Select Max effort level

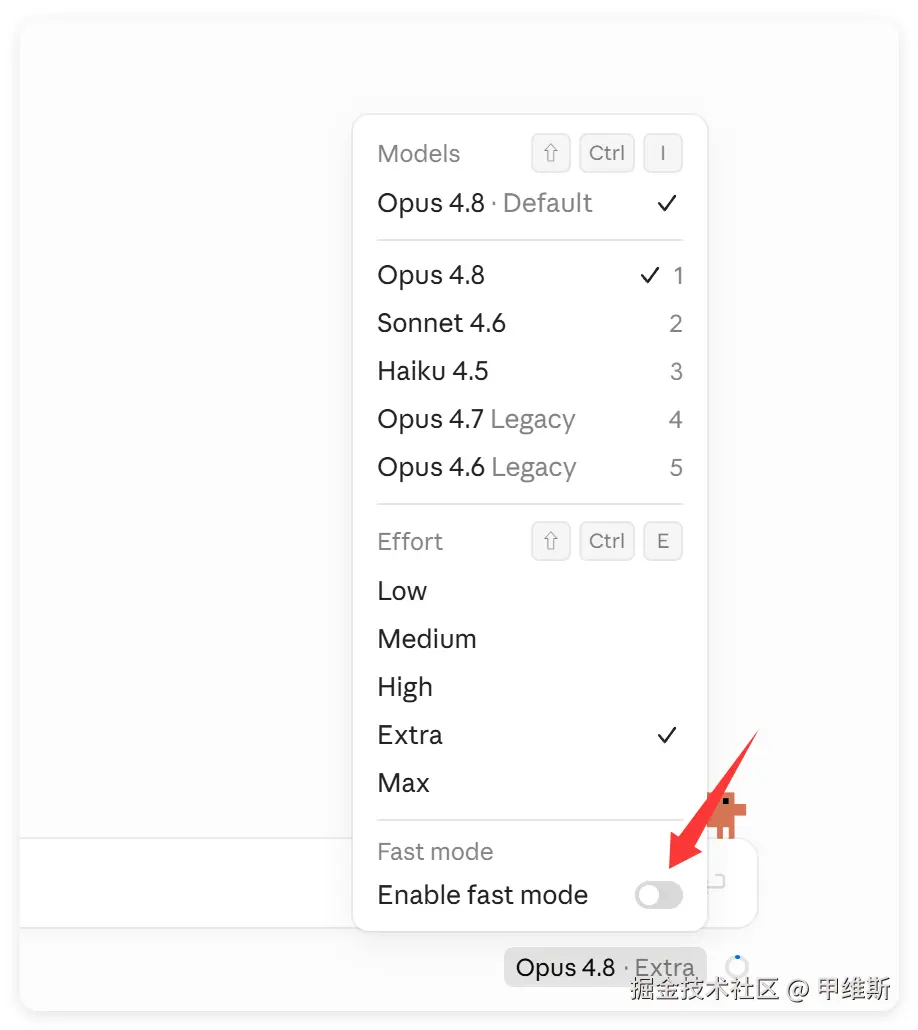click(x=530, y=783)
